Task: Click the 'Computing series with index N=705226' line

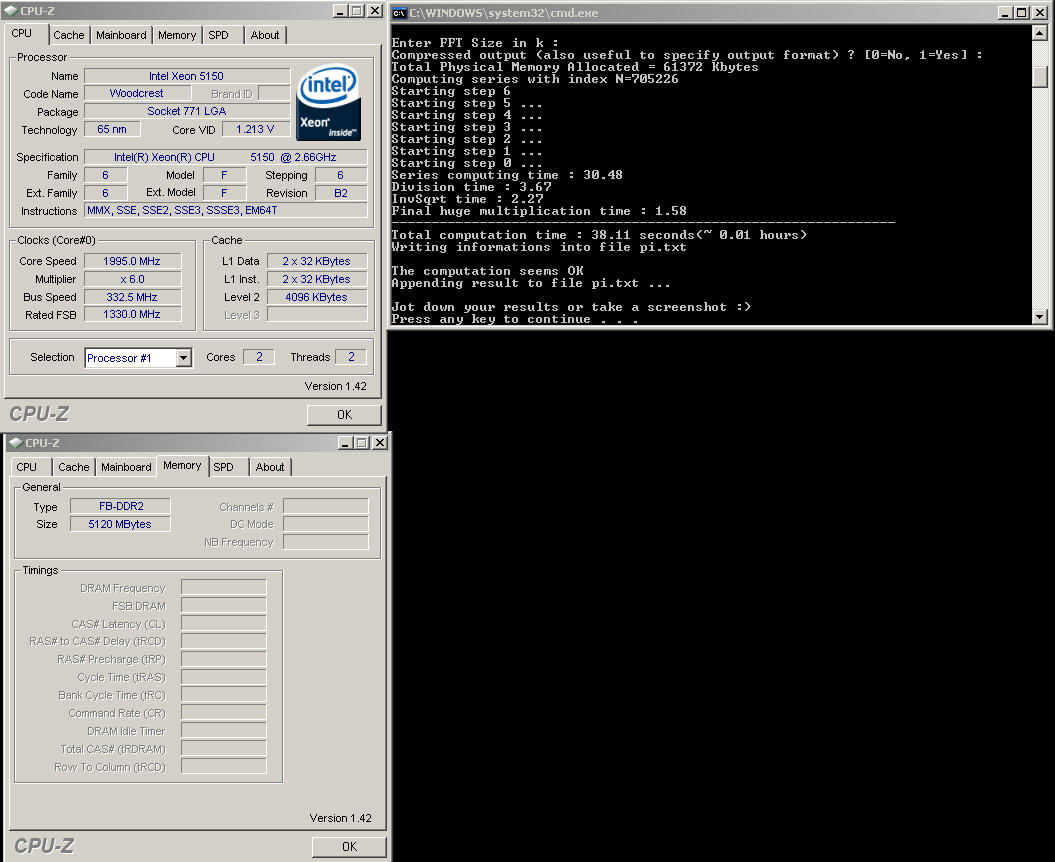Action: point(535,79)
